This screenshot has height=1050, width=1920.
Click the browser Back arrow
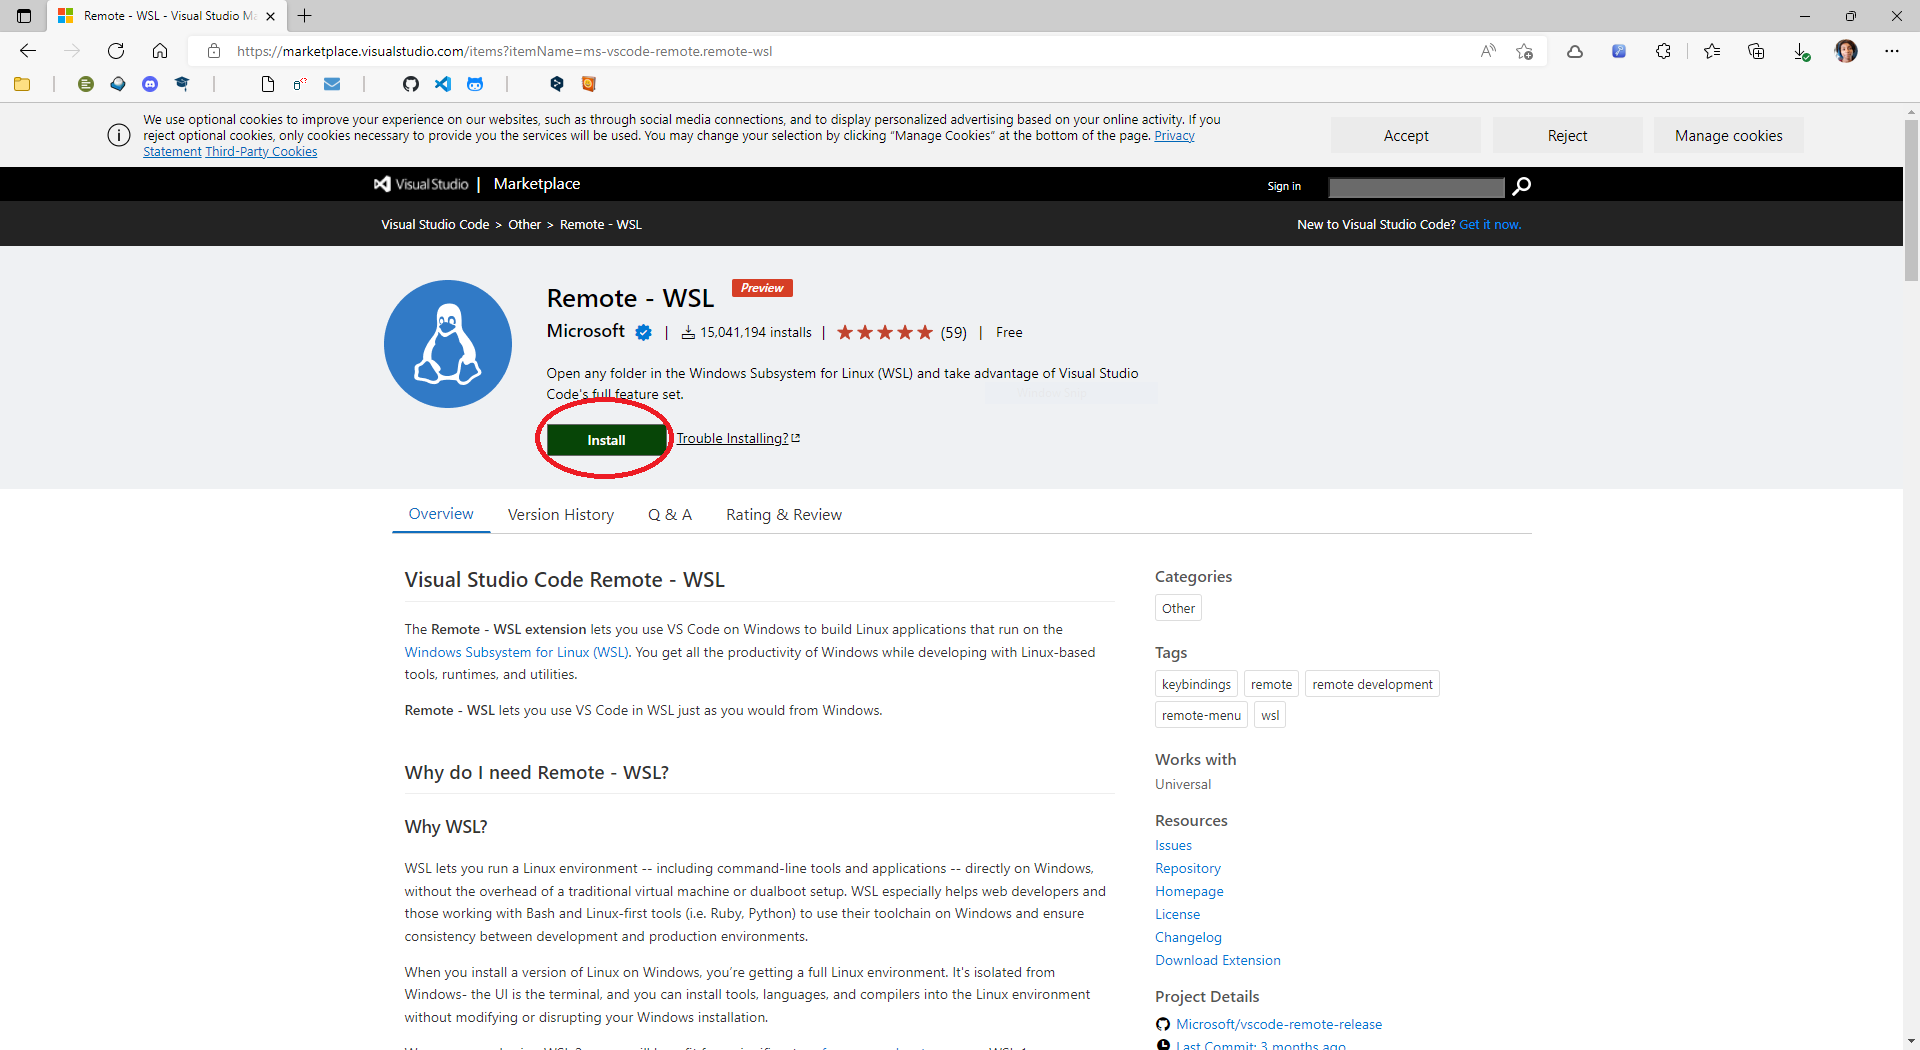28,51
